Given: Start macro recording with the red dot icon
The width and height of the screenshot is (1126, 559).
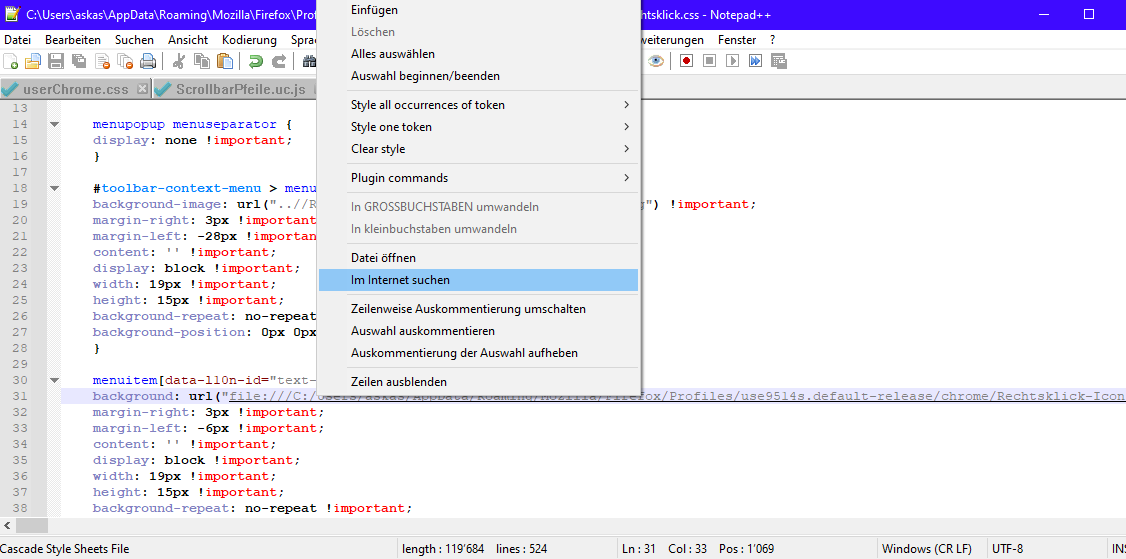Looking at the screenshot, I should point(686,61).
